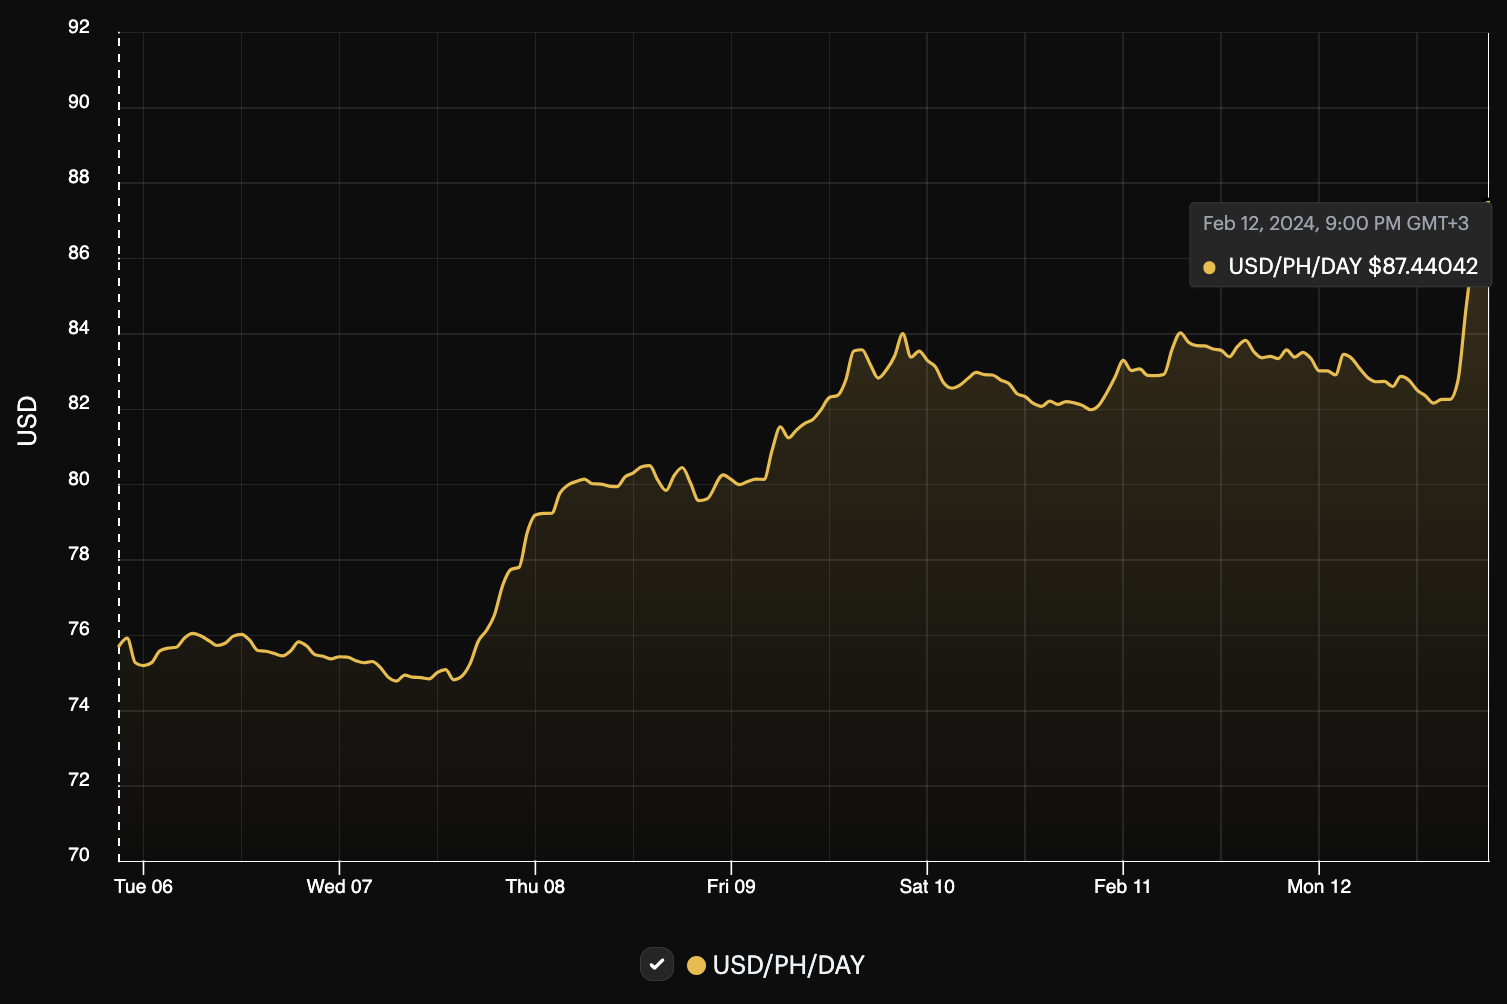This screenshot has width=1507, height=1004.
Task: Click the USD/PH/DAY legend label
Action: tap(788, 965)
